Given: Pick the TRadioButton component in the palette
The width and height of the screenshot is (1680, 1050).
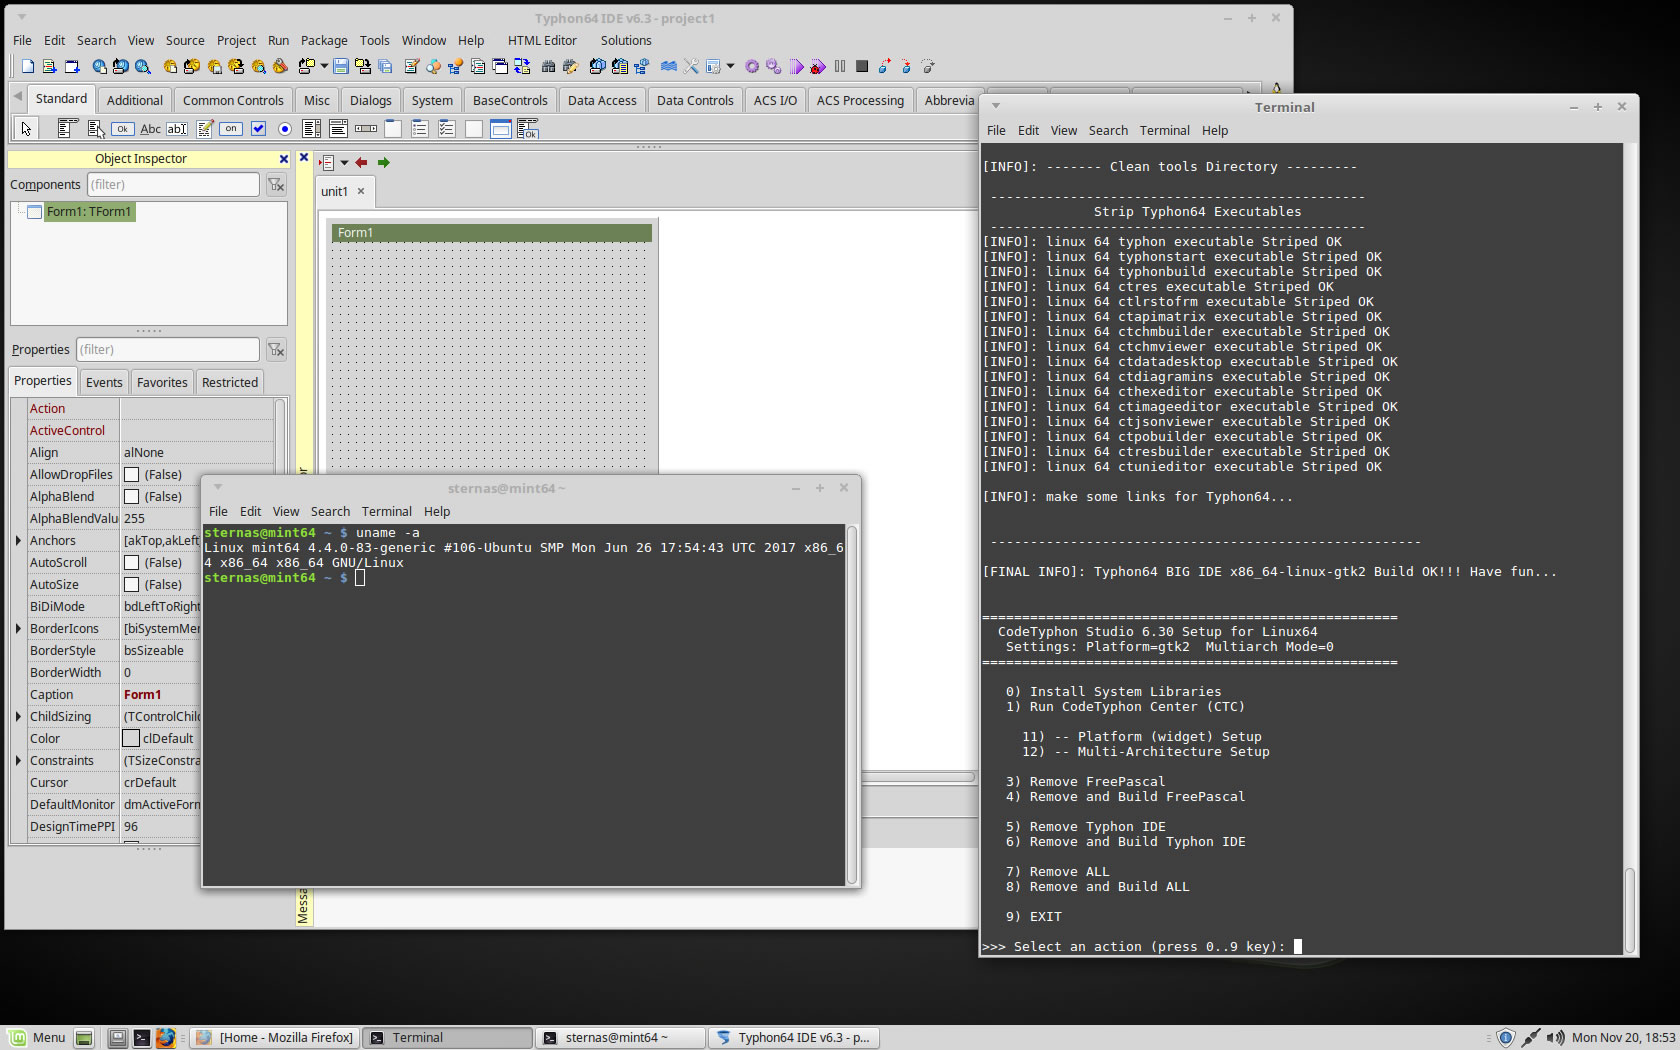Looking at the screenshot, I should click(285, 128).
